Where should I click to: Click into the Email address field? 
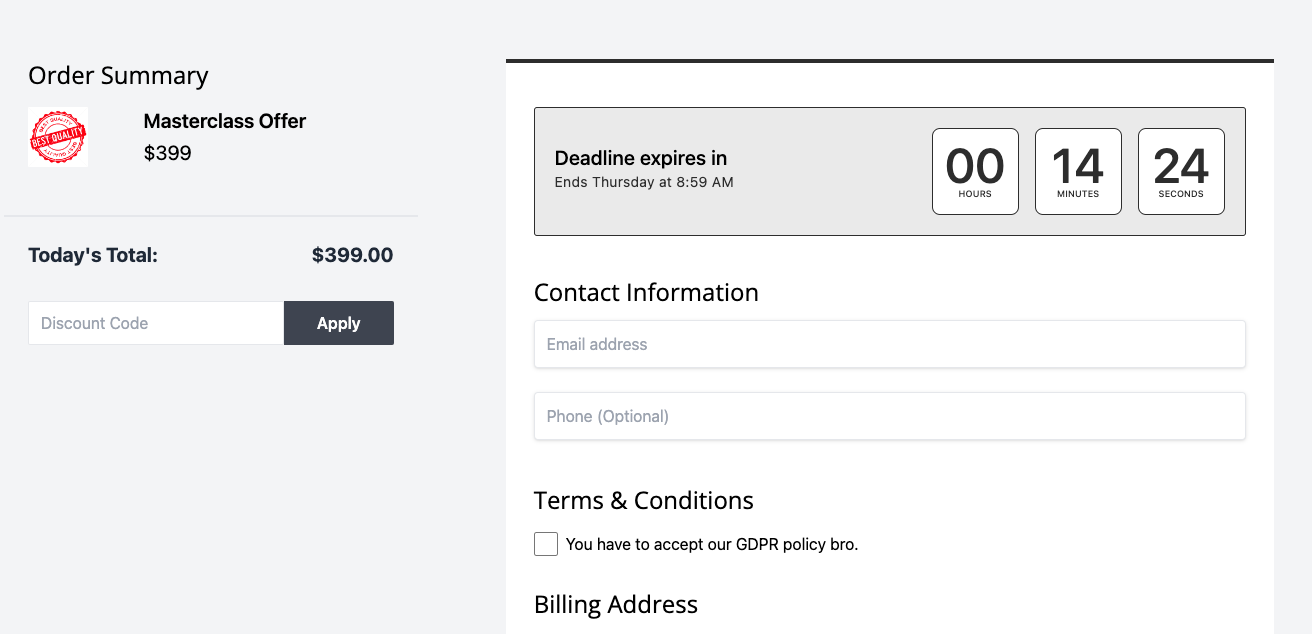(x=890, y=344)
